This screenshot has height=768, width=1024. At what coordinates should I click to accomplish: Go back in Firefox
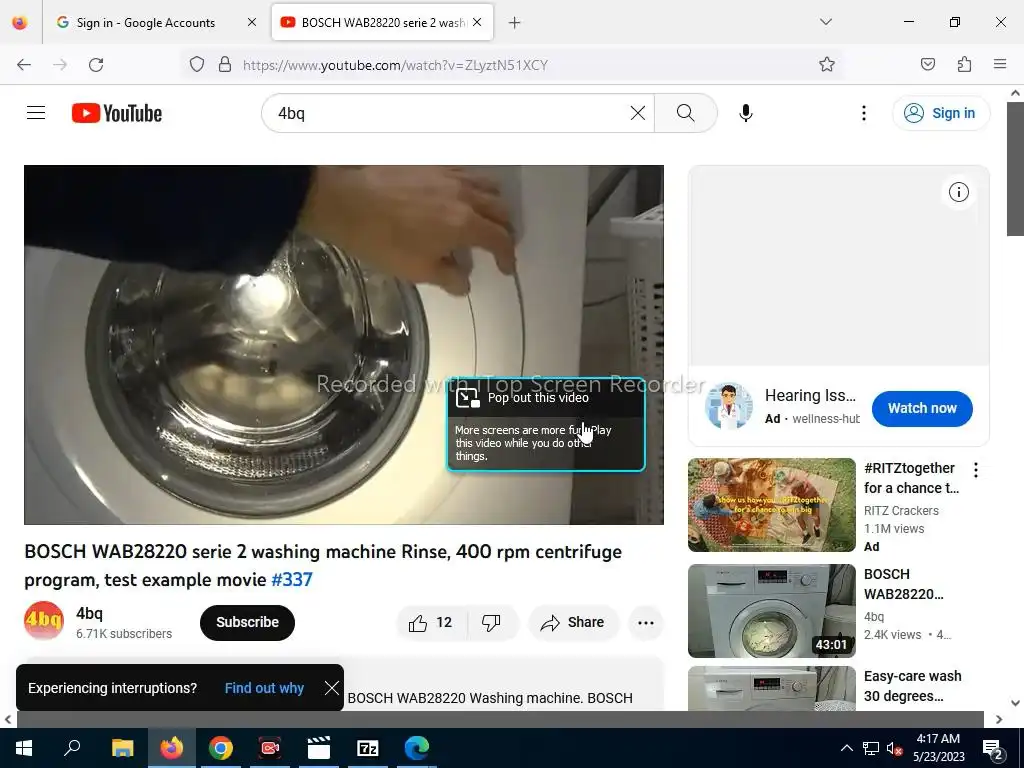coord(24,65)
